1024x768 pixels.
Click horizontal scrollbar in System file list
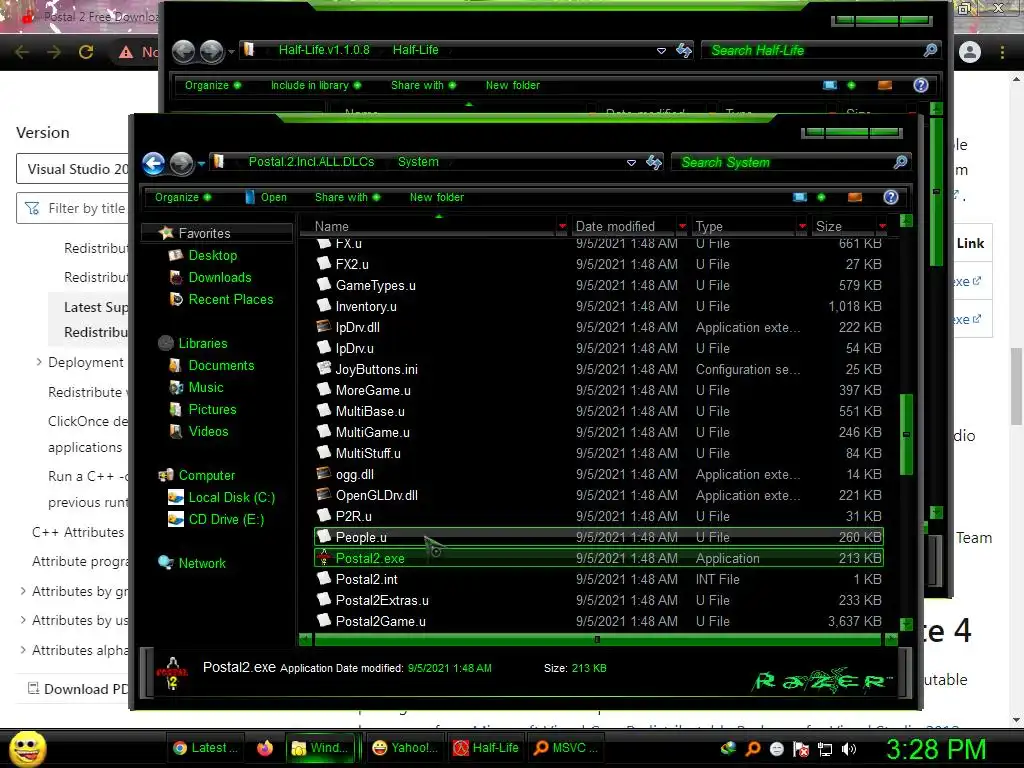point(597,640)
